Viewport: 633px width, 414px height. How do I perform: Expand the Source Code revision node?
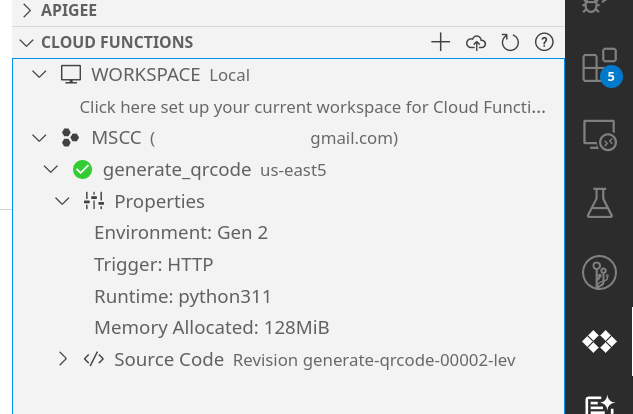pyautogui.click(x=63, y=359)
